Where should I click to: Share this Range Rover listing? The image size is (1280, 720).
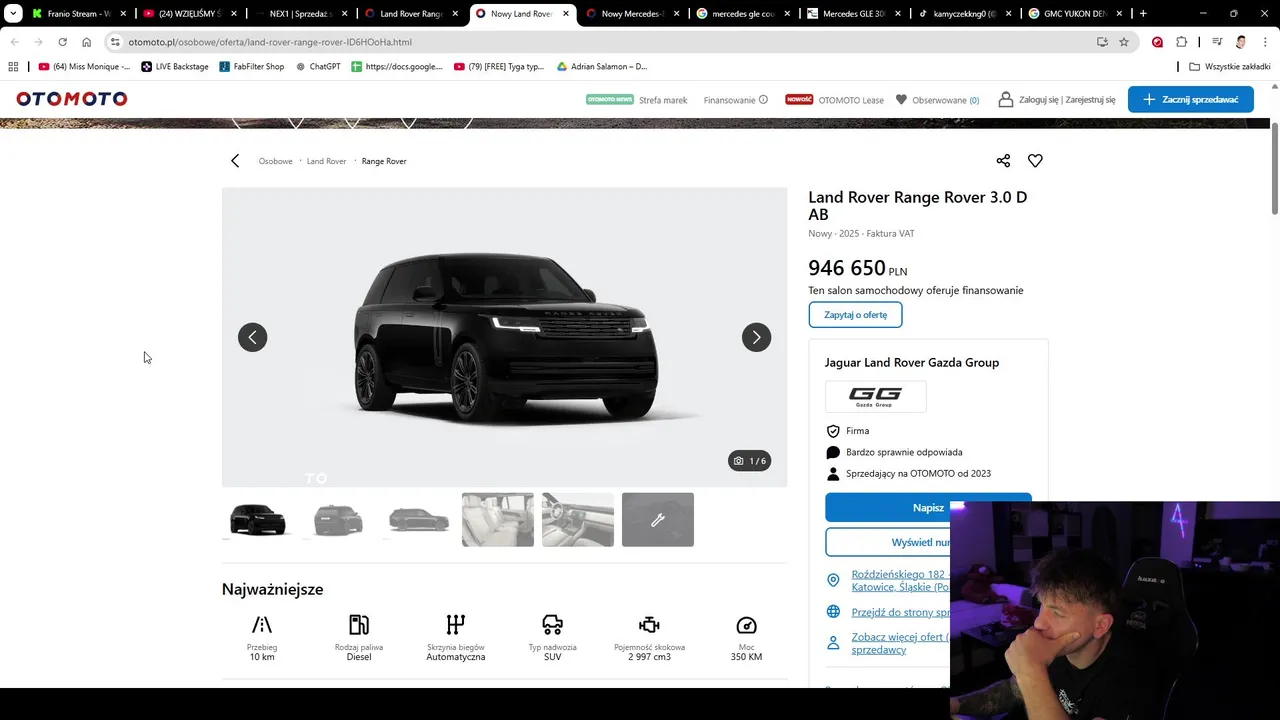1003,161
